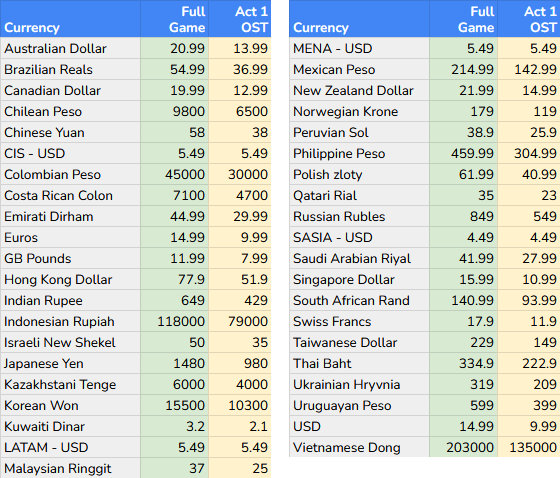Select GB Pounds Act 1 OST price 7.99

click(x=240, y=258)
